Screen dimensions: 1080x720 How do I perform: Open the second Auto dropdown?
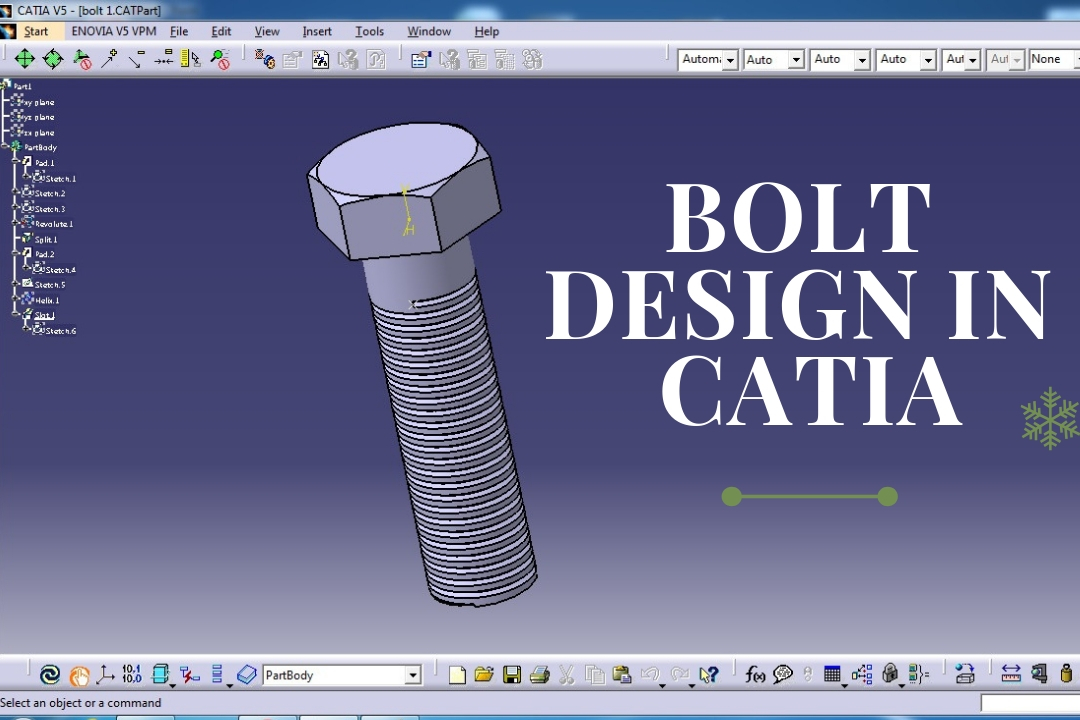point(774,60)
